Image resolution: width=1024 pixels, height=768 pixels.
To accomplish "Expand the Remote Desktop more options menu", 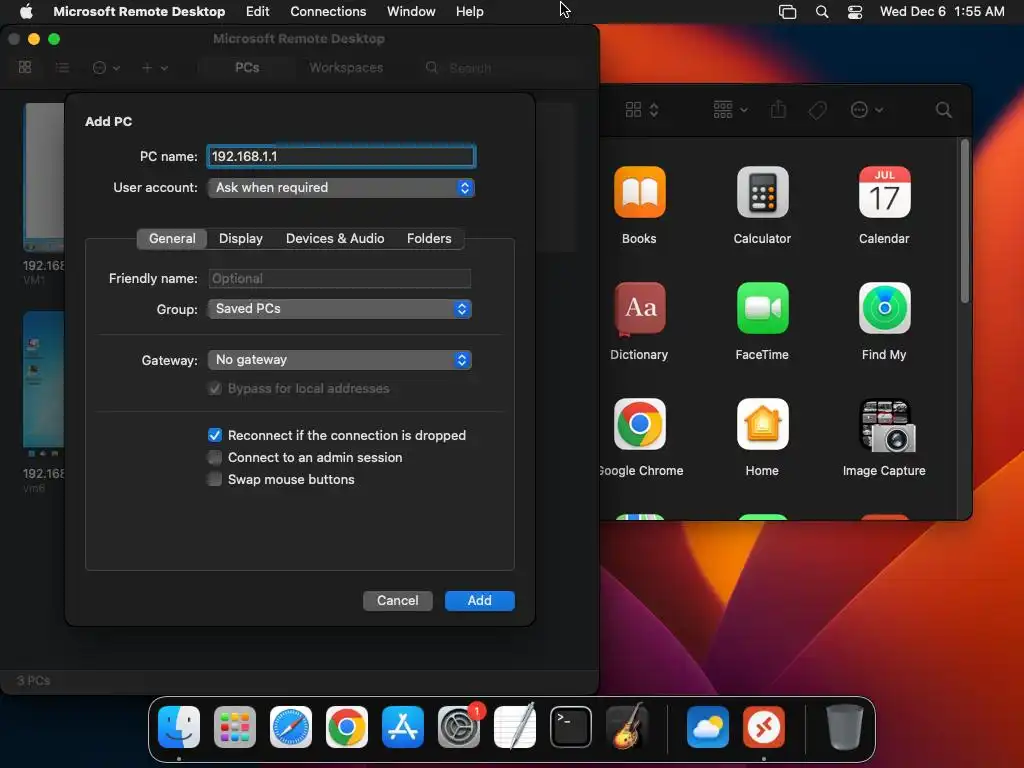I will point(106,67).
